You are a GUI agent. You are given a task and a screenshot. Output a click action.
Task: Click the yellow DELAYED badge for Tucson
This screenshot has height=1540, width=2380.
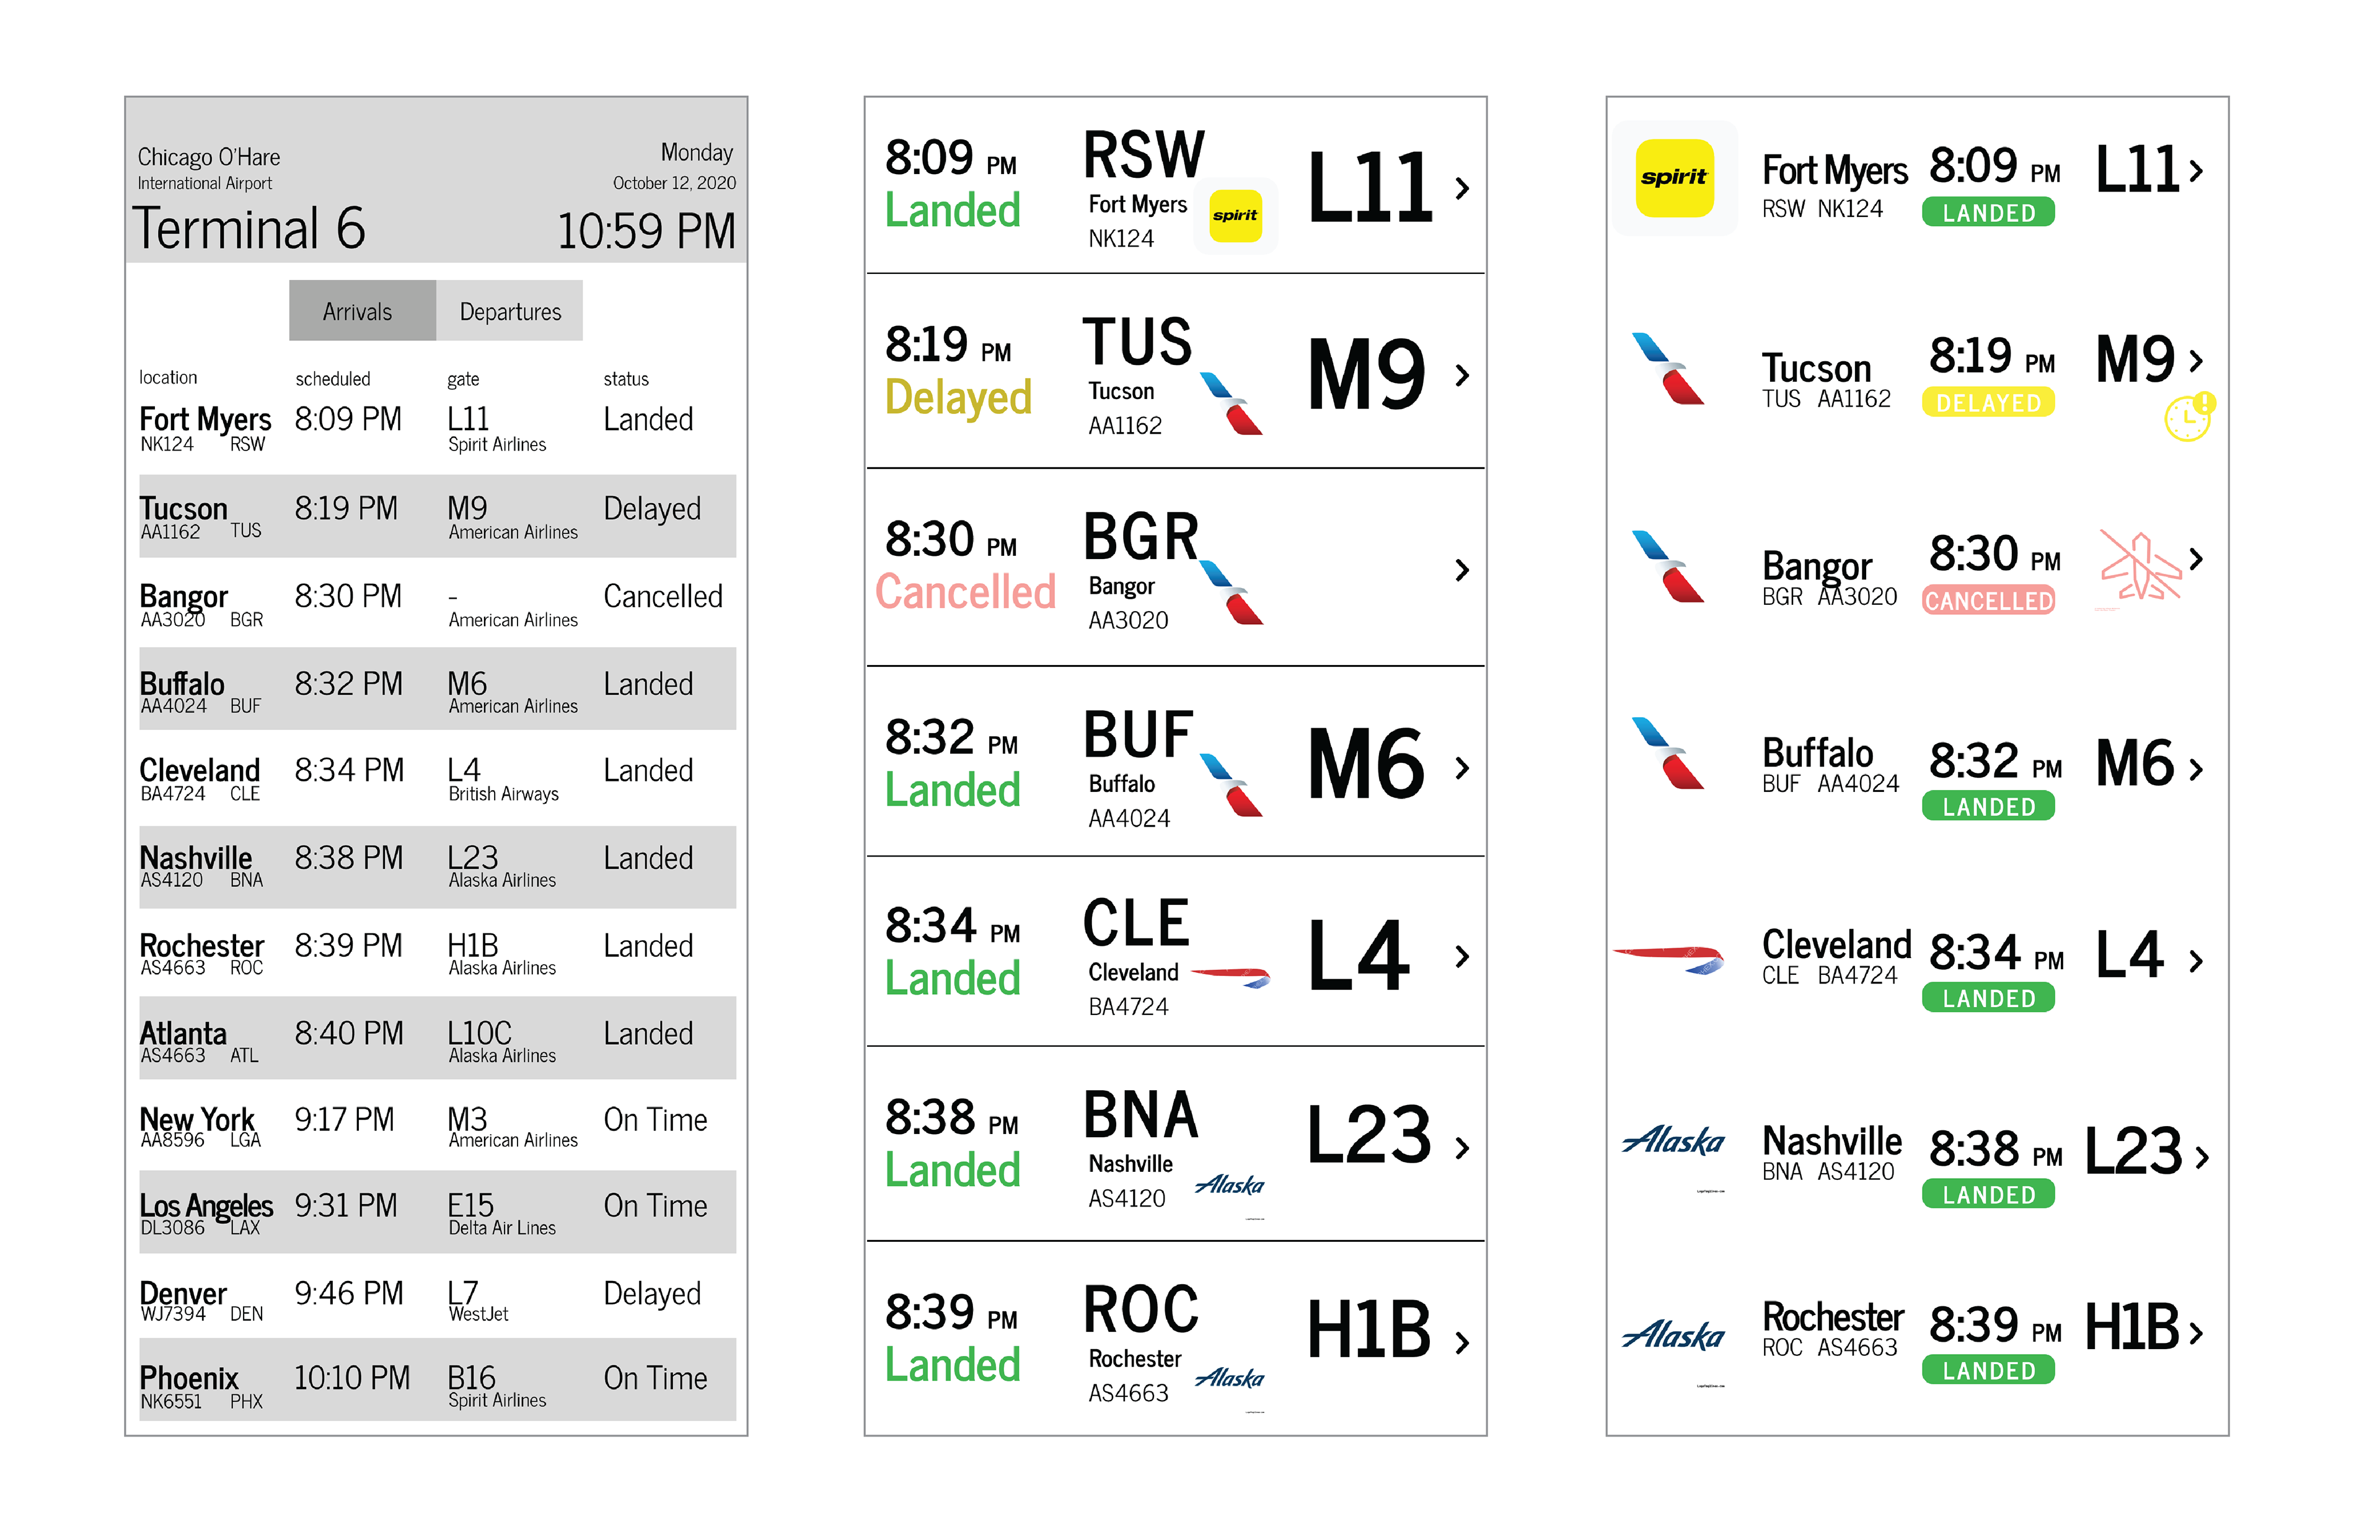(x=1988, y=402)
